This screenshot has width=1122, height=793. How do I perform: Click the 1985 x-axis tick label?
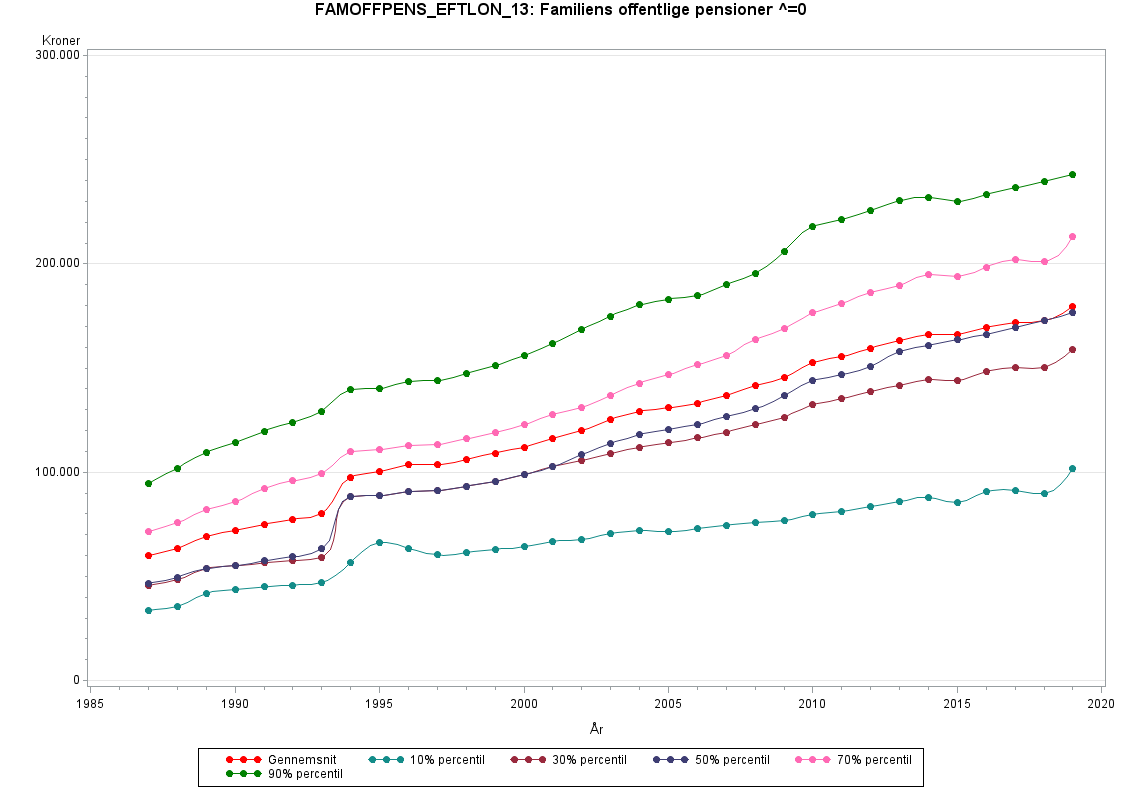tap(90, 704)
